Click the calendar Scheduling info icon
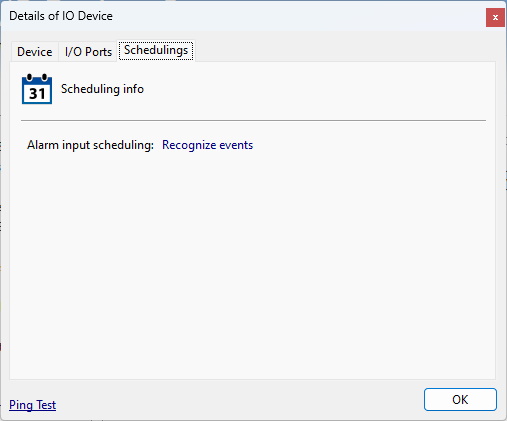Image resolution: width=507 pixels, height=421 pixels. coord(37,89)
